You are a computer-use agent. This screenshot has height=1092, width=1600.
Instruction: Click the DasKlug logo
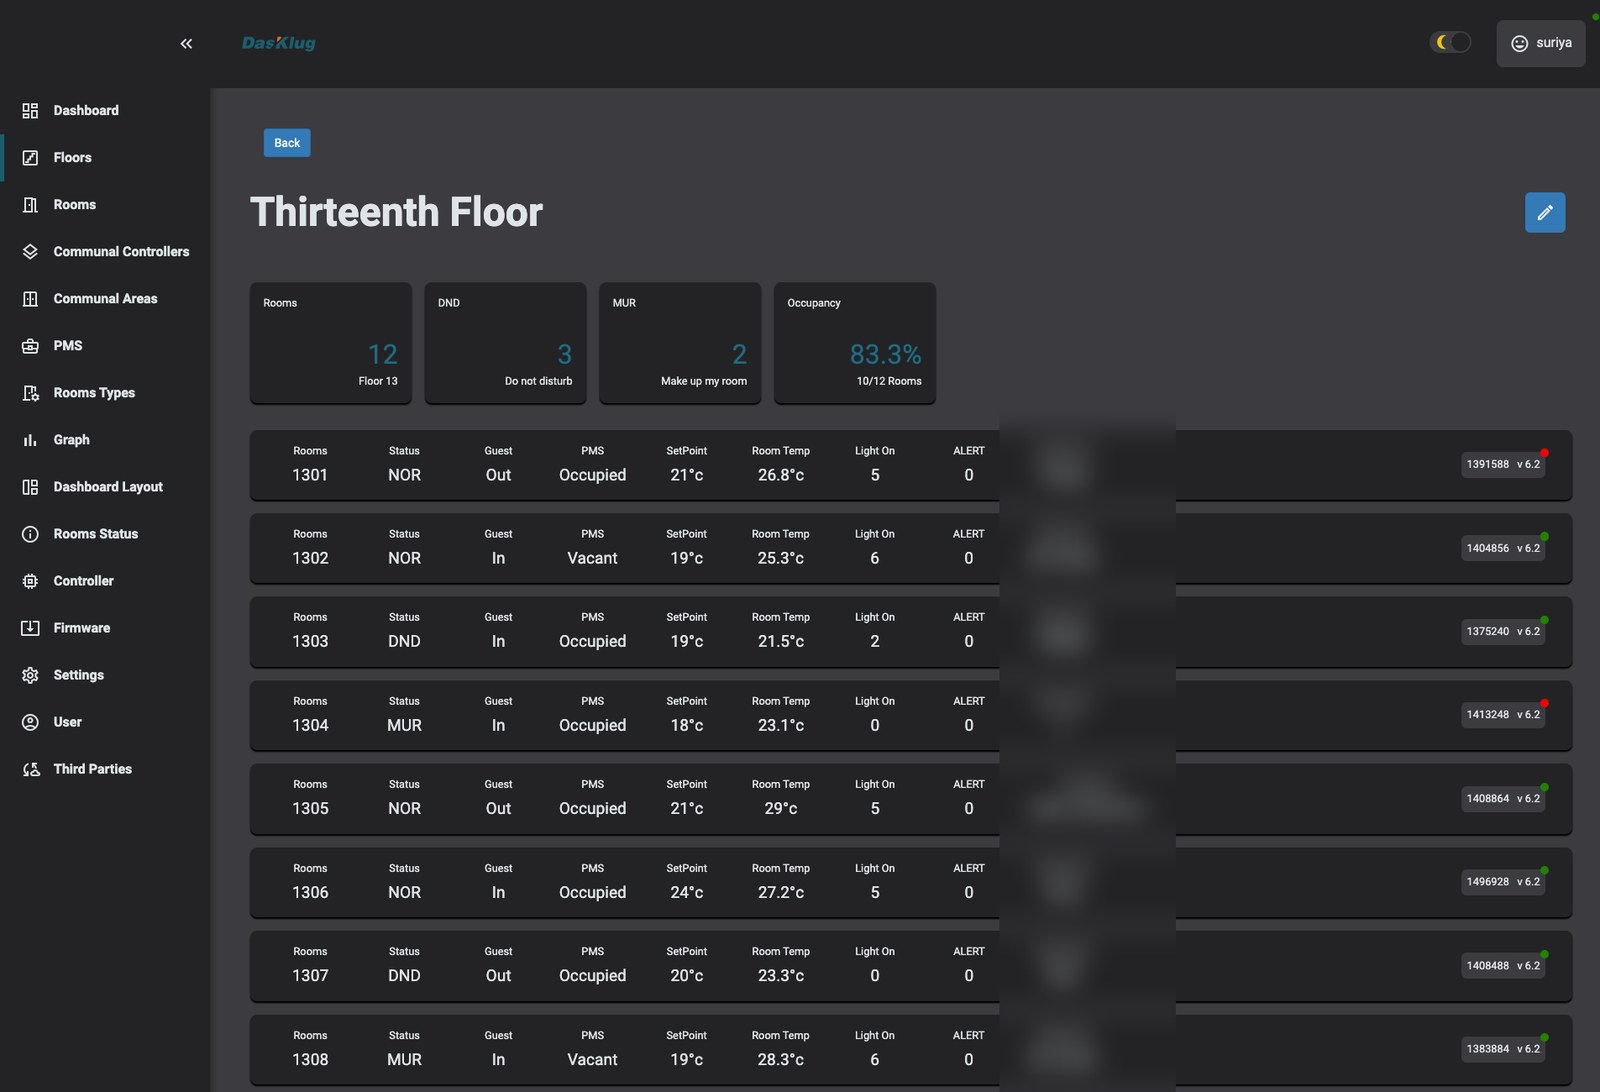[279, 43]
